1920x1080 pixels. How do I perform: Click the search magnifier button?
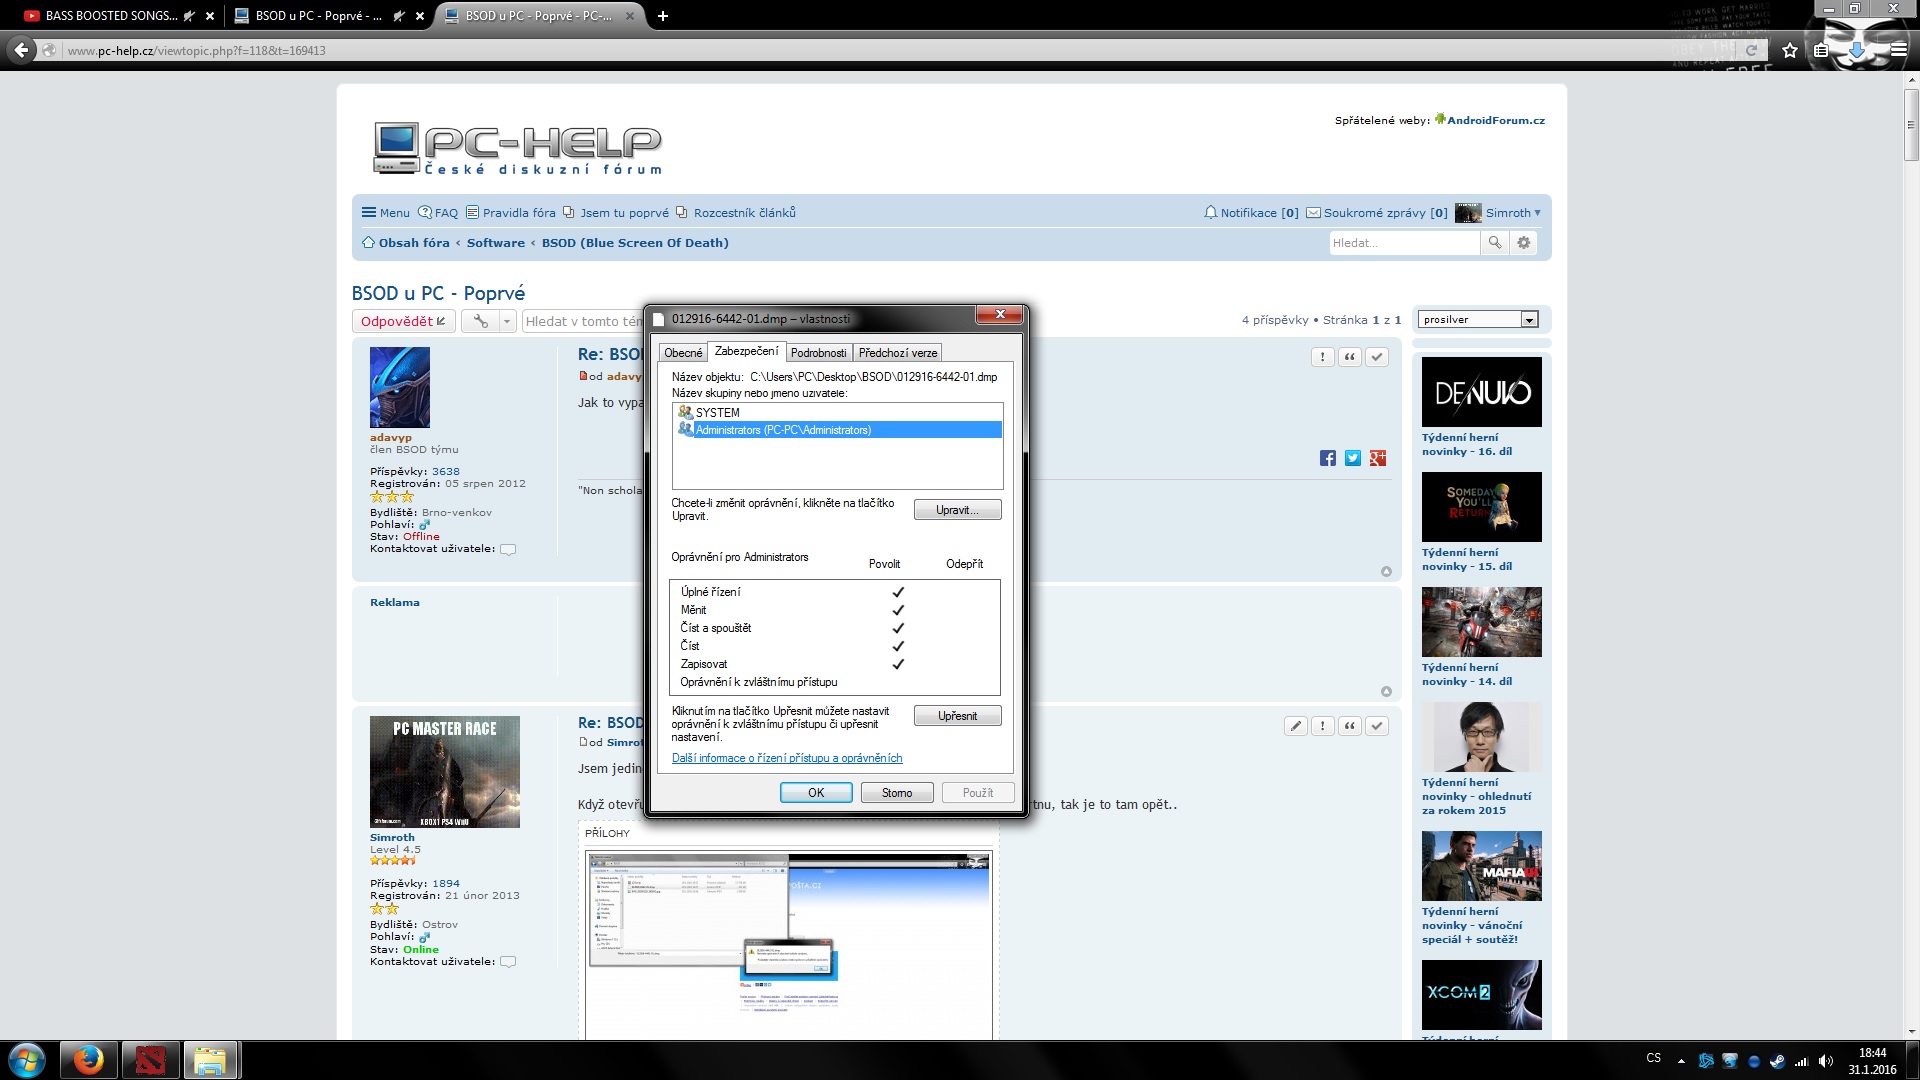tap(1494, 243)
